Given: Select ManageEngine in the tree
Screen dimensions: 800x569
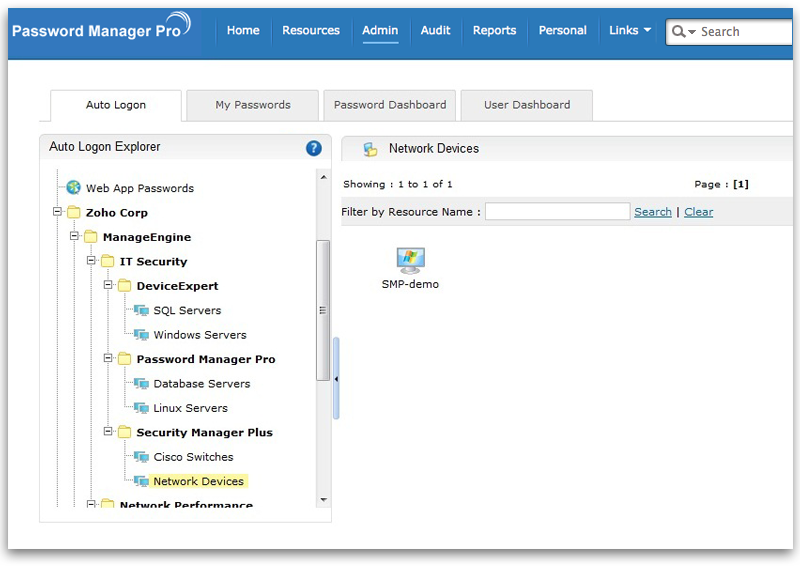Looking at the screenshot, I should coord(147,237).
